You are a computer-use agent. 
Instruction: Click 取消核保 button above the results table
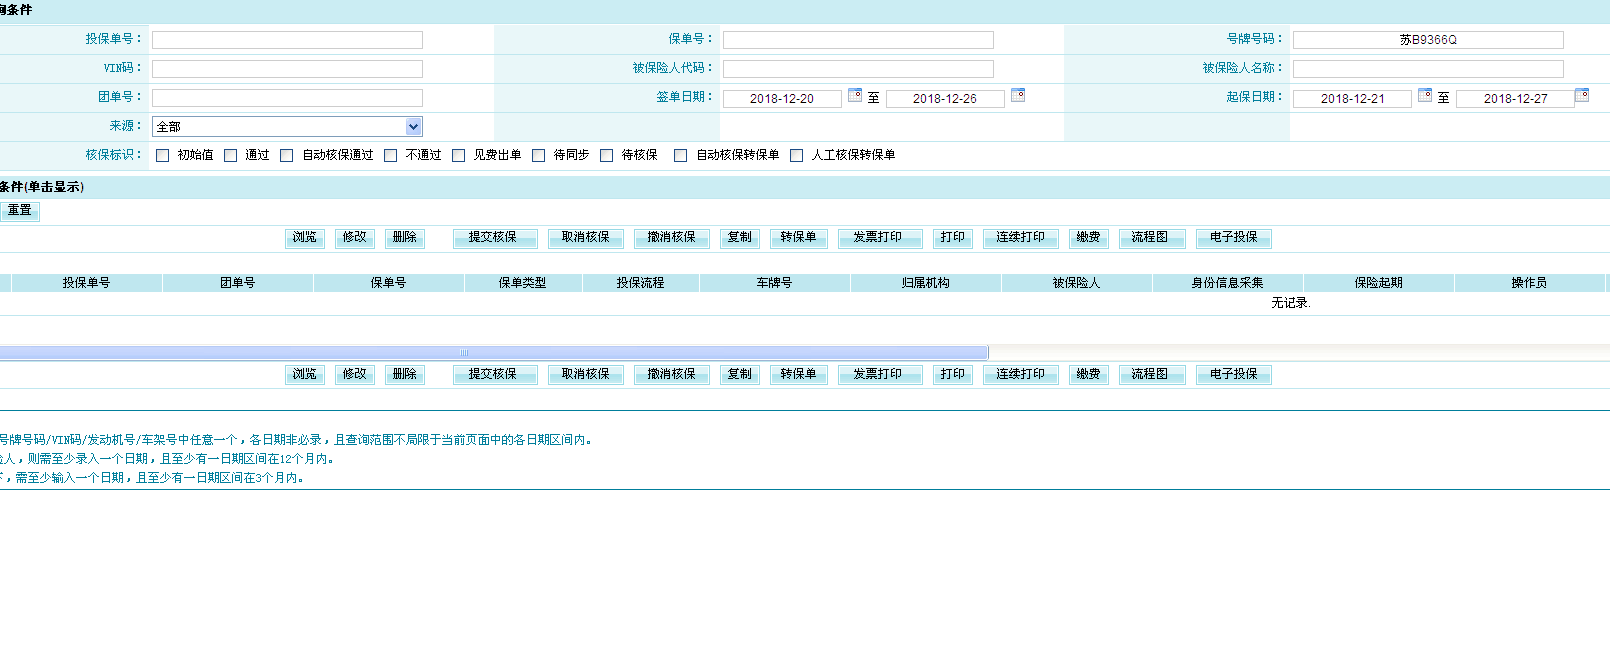[x=586, y=238]
